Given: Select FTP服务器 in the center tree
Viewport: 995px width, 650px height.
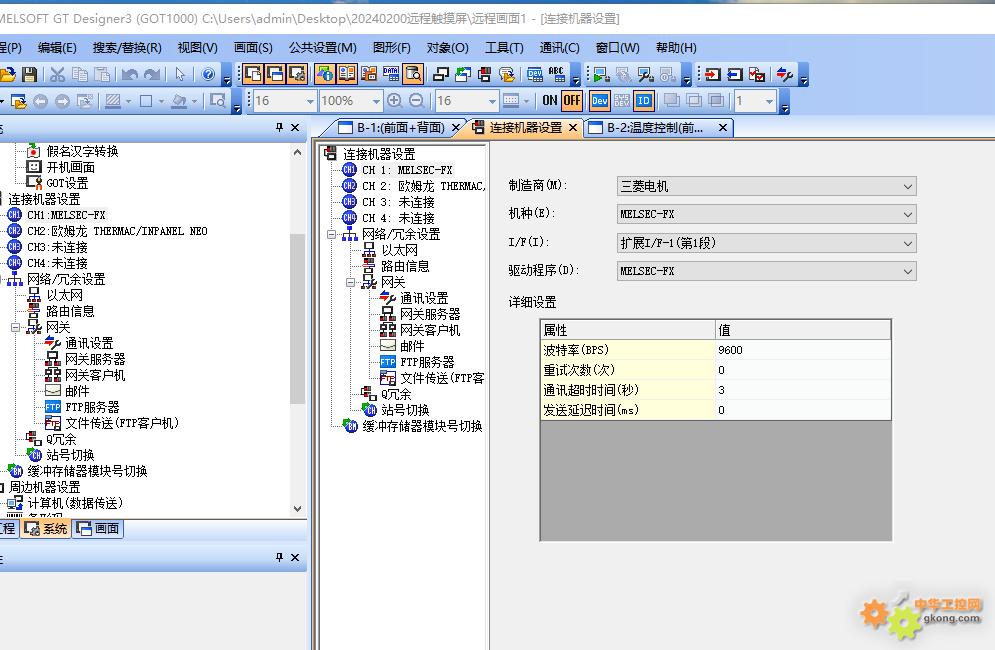Looking at the screenshot, I should coord(426,362).
